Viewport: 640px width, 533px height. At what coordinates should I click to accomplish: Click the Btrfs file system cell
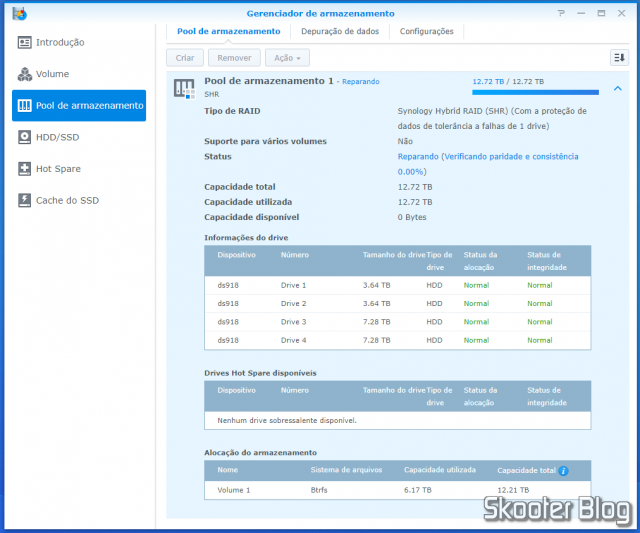[x=319, y=490]
